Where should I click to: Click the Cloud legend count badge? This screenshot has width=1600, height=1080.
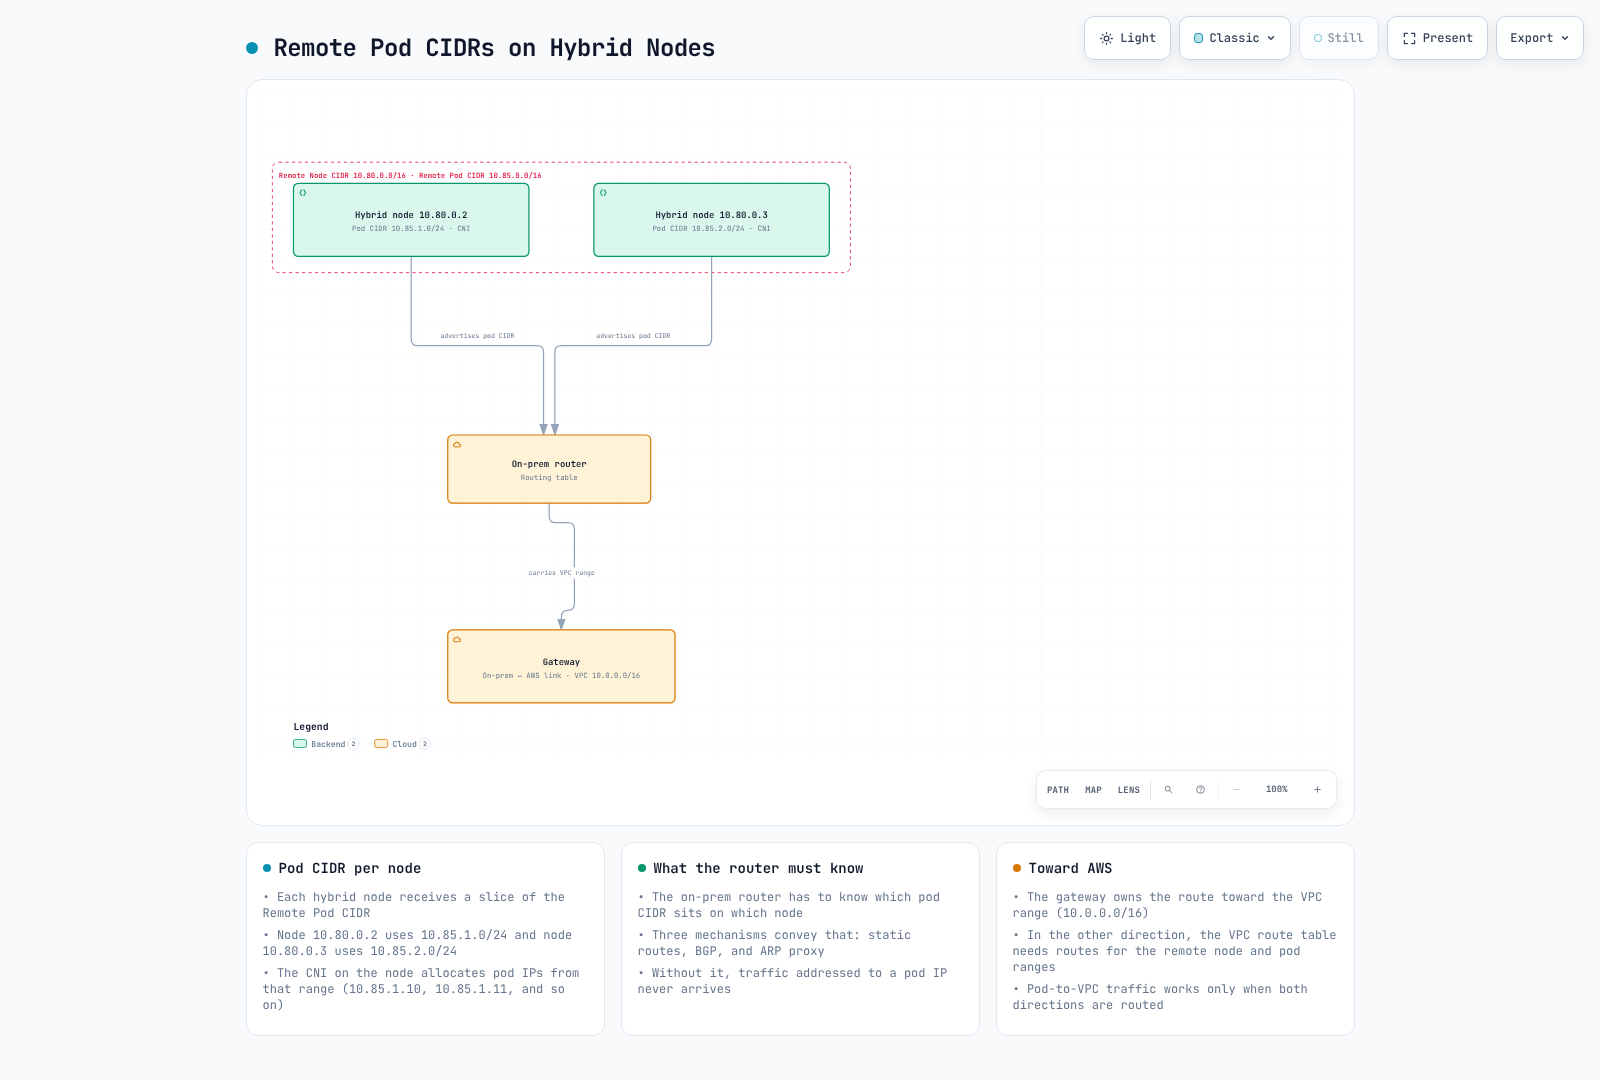(x=425, y=744)
